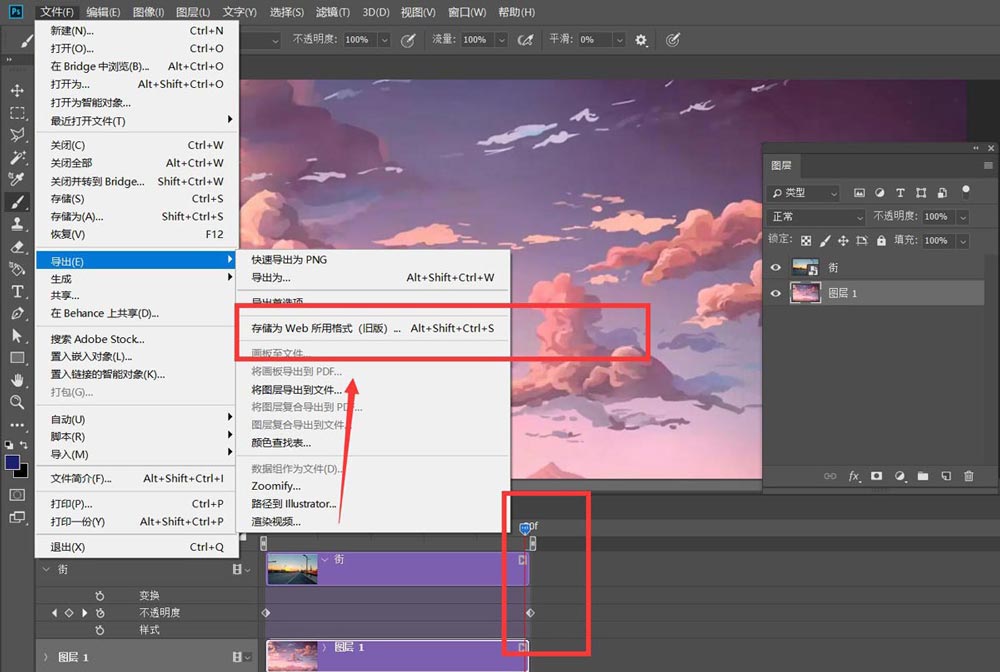Screen dimensions: 1000x672
Task: Create a new group folder icon
Action: [x=922, y=476]
